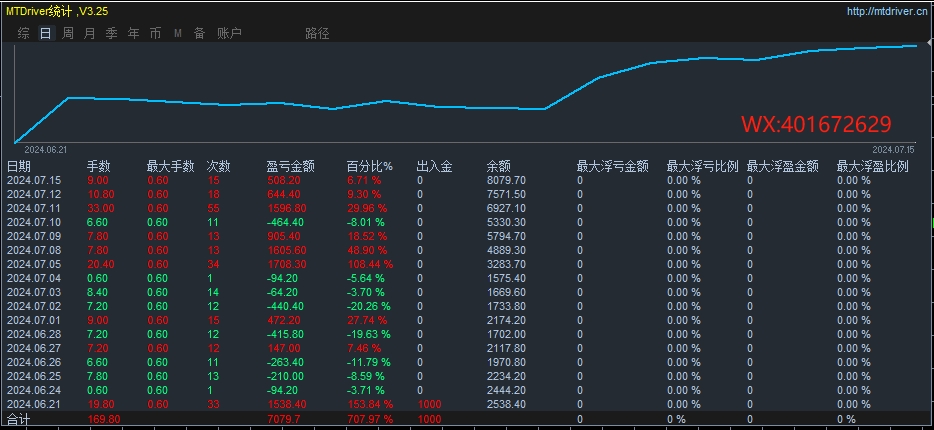Click the 次数 column header
The width and height of the screenshot is (934, 430).
click(219, 167)
